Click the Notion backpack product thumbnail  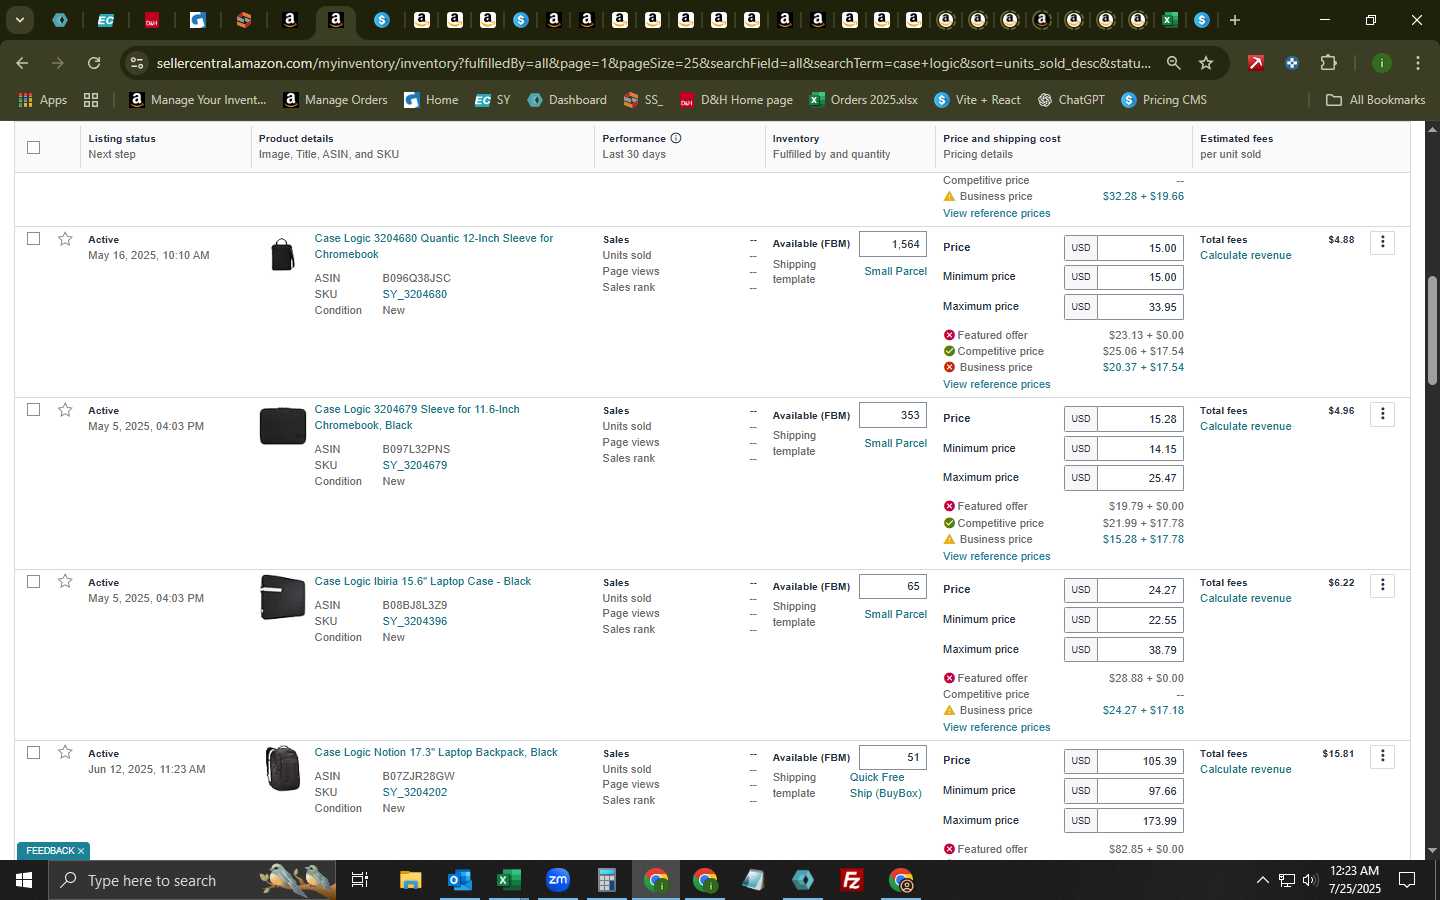tap(283, 769)
